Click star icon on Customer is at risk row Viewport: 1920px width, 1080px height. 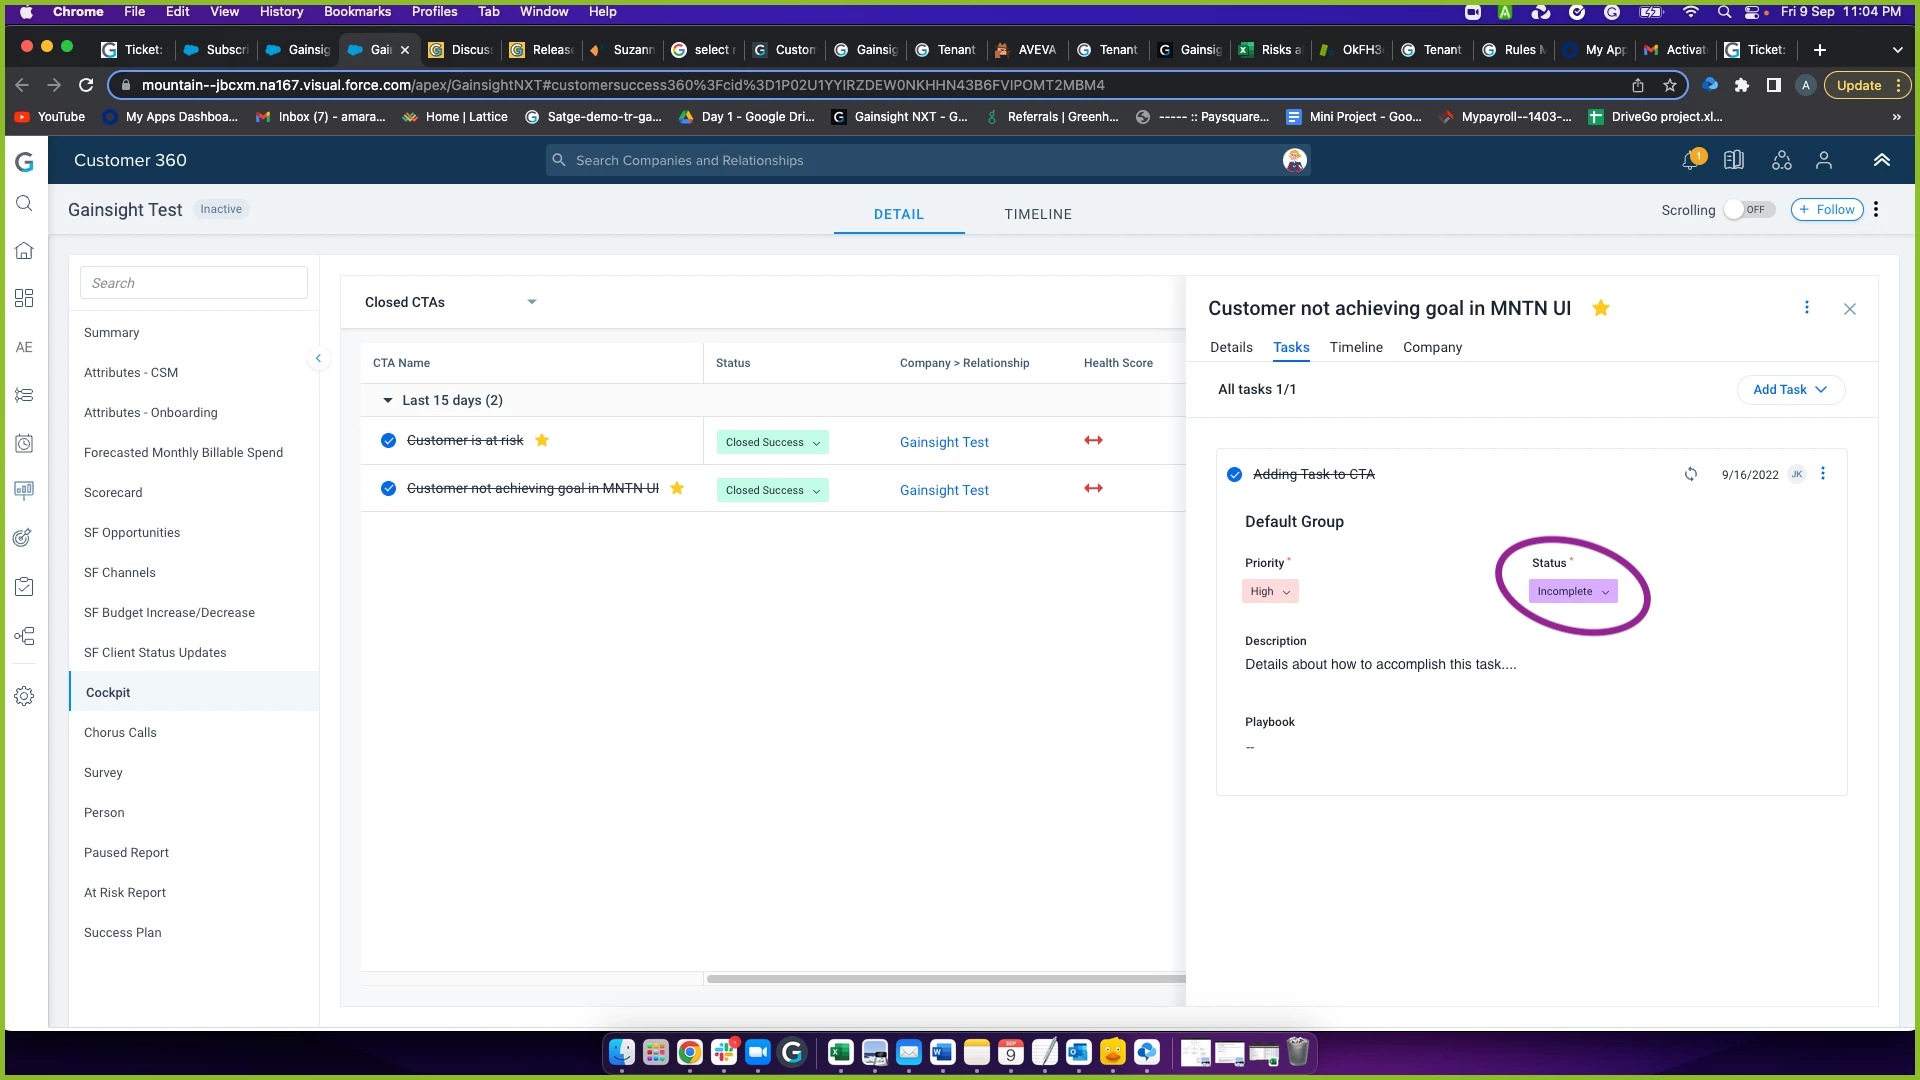[542, 440]
